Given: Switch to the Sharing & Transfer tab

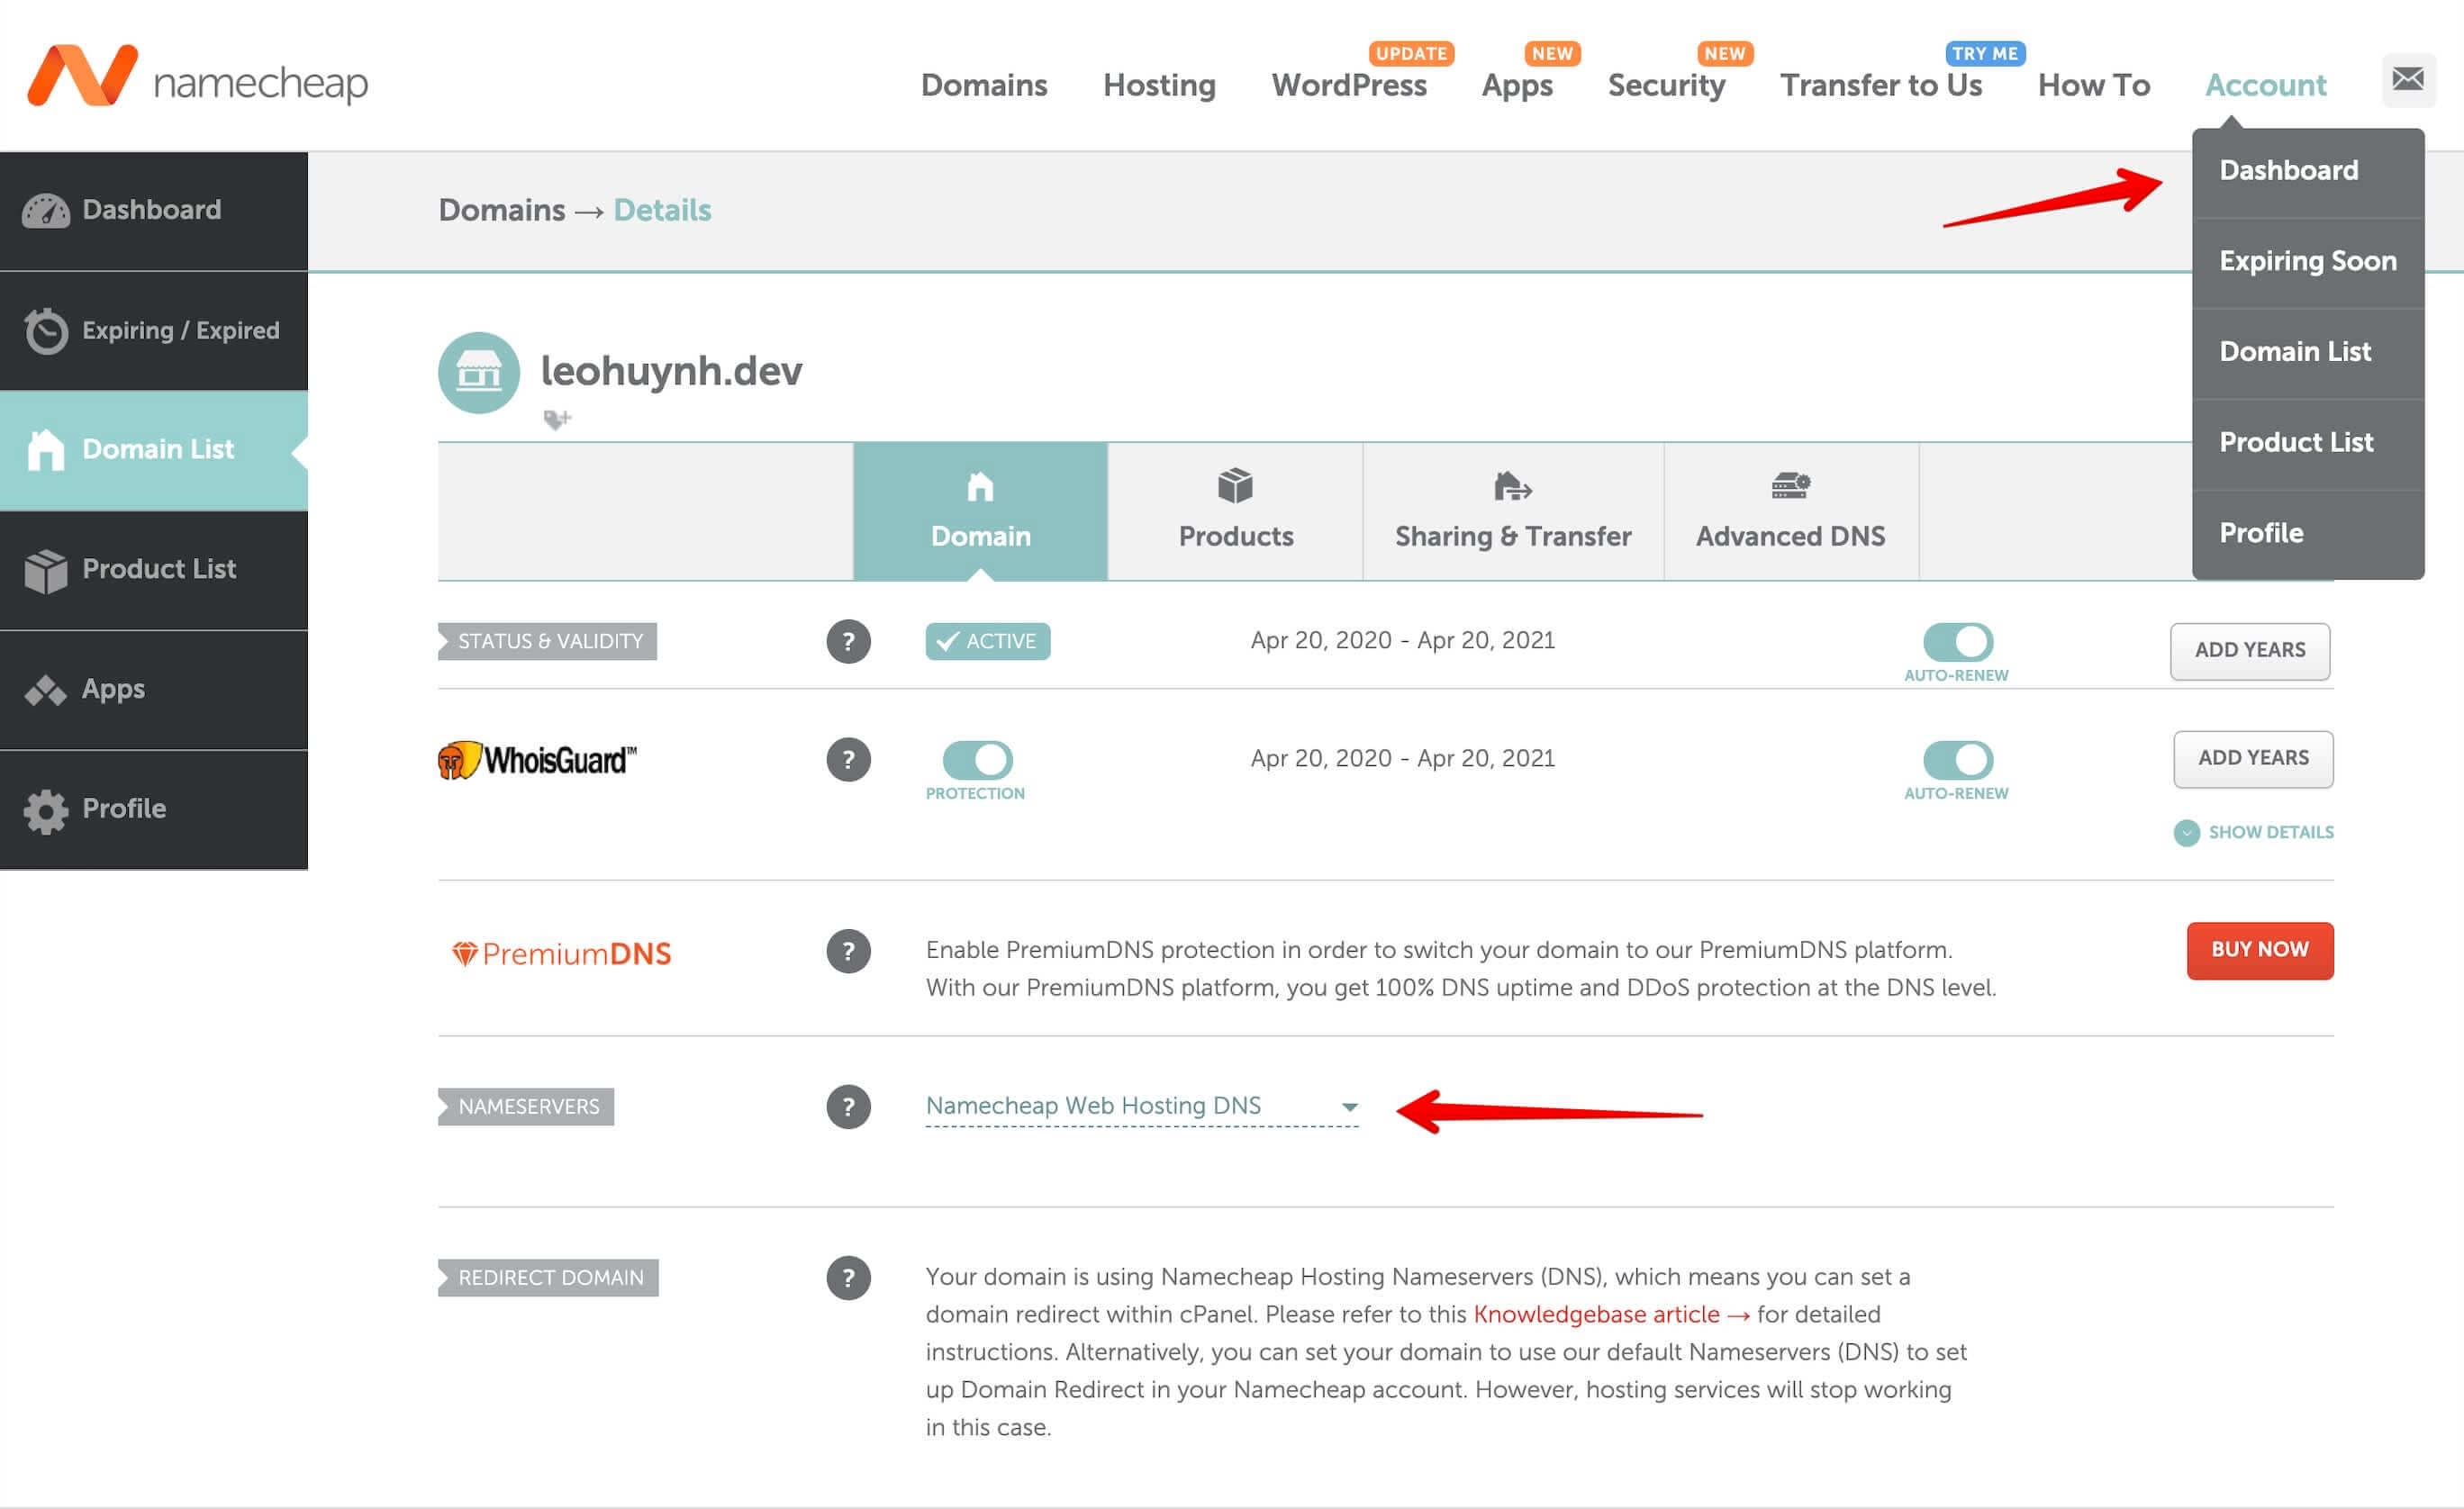Looking at the screenshot, I should point(1512,510).
